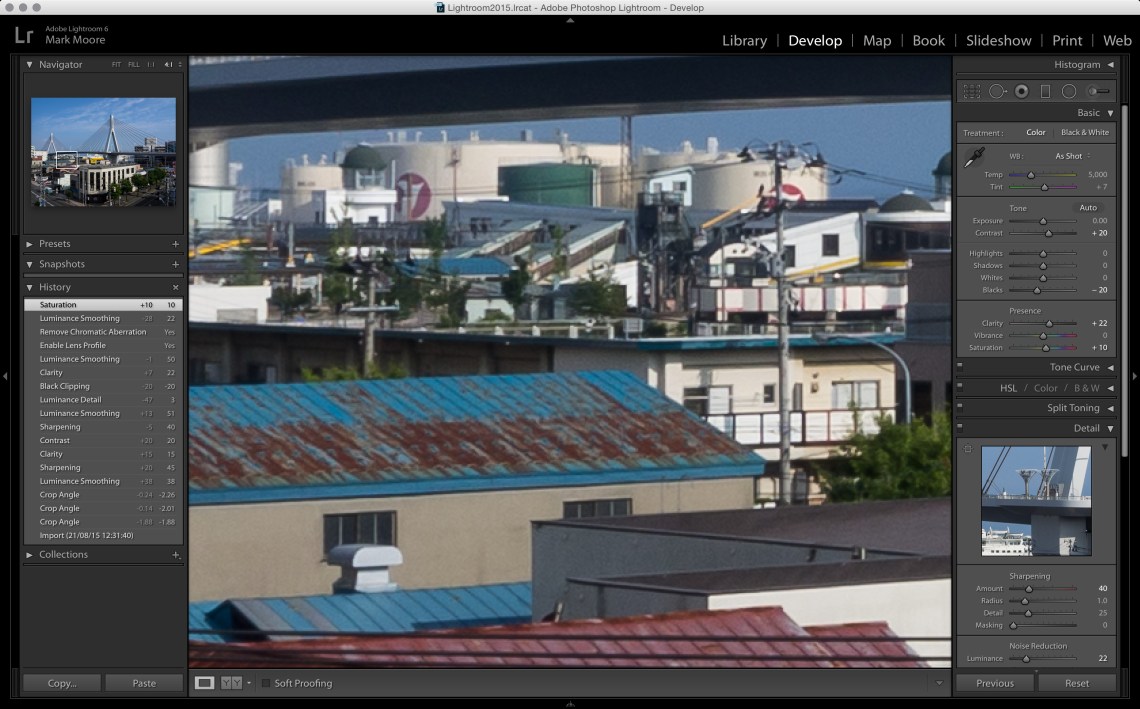Activate the Spot Removal tool
1140x709 pixels.
point(997,91)
